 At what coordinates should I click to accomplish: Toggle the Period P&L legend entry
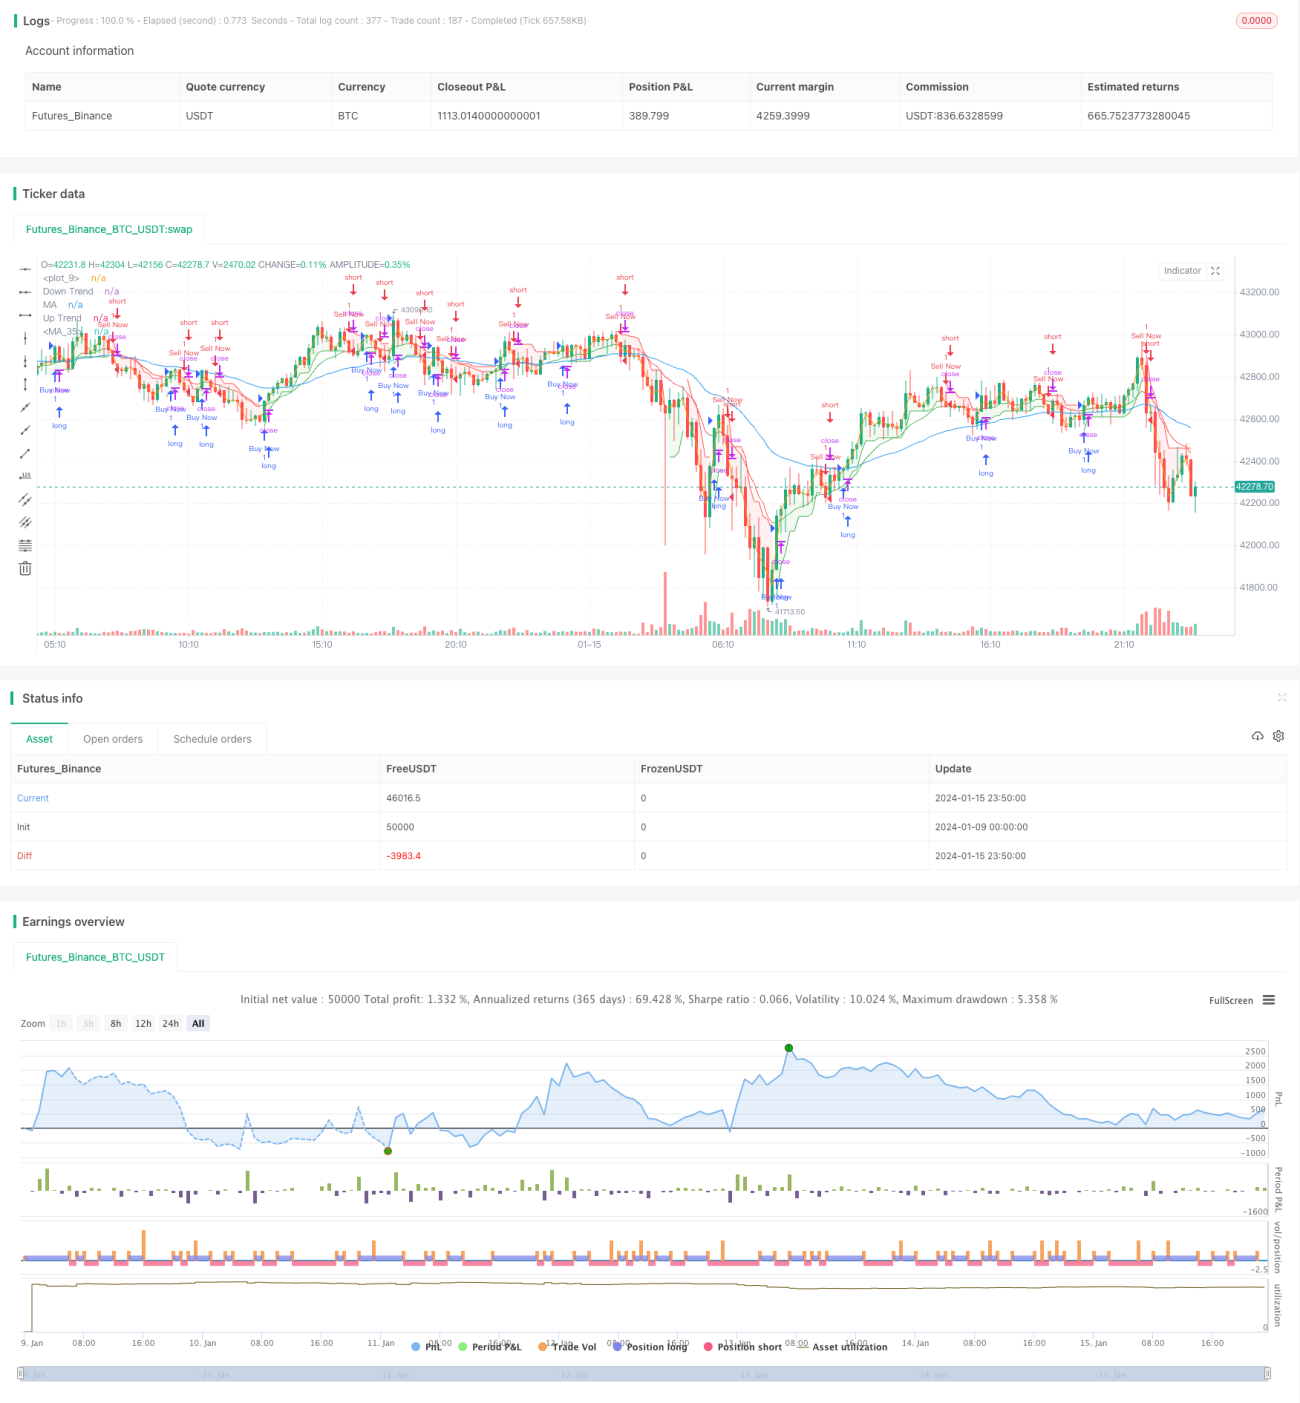click(x=490, y=1347)
